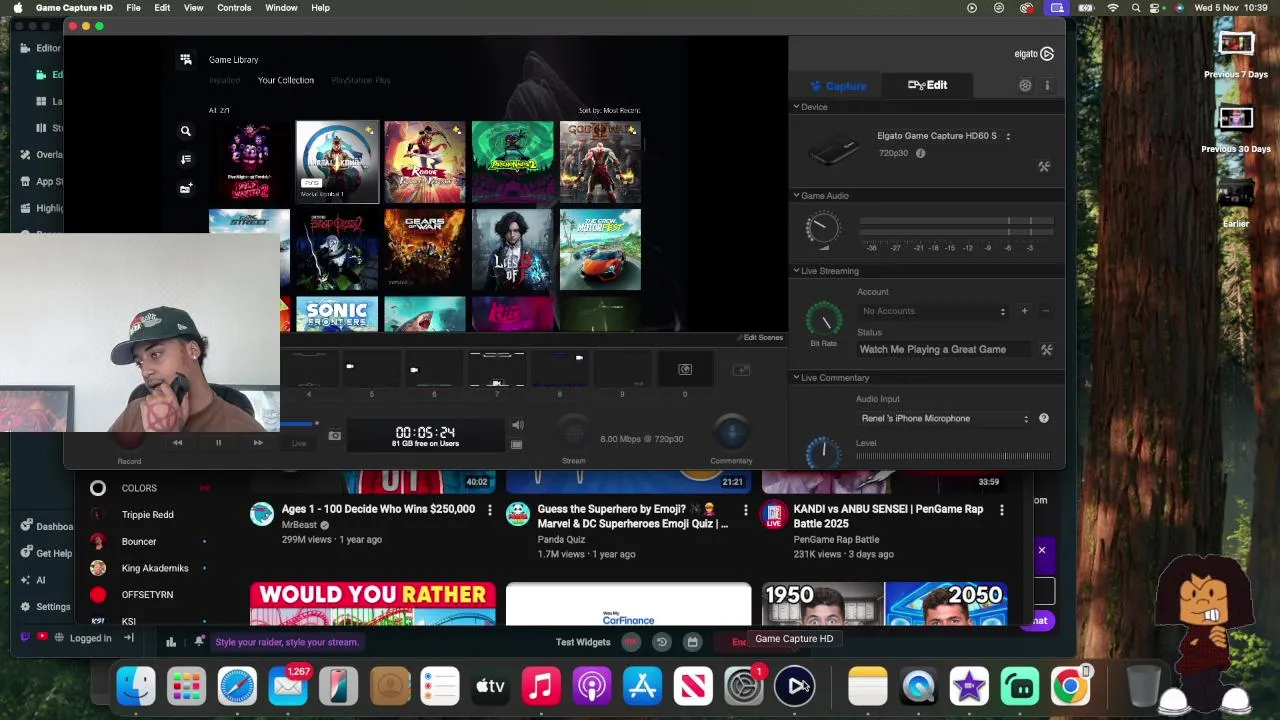Viewport: 1280px width, 720px height.
Task: Switch to the Capture tab
Action: tap(838, 86)
